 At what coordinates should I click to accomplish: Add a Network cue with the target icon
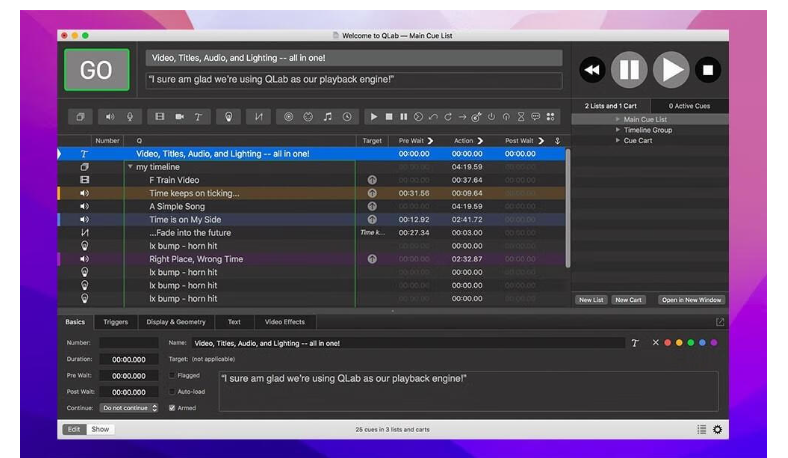288,117
